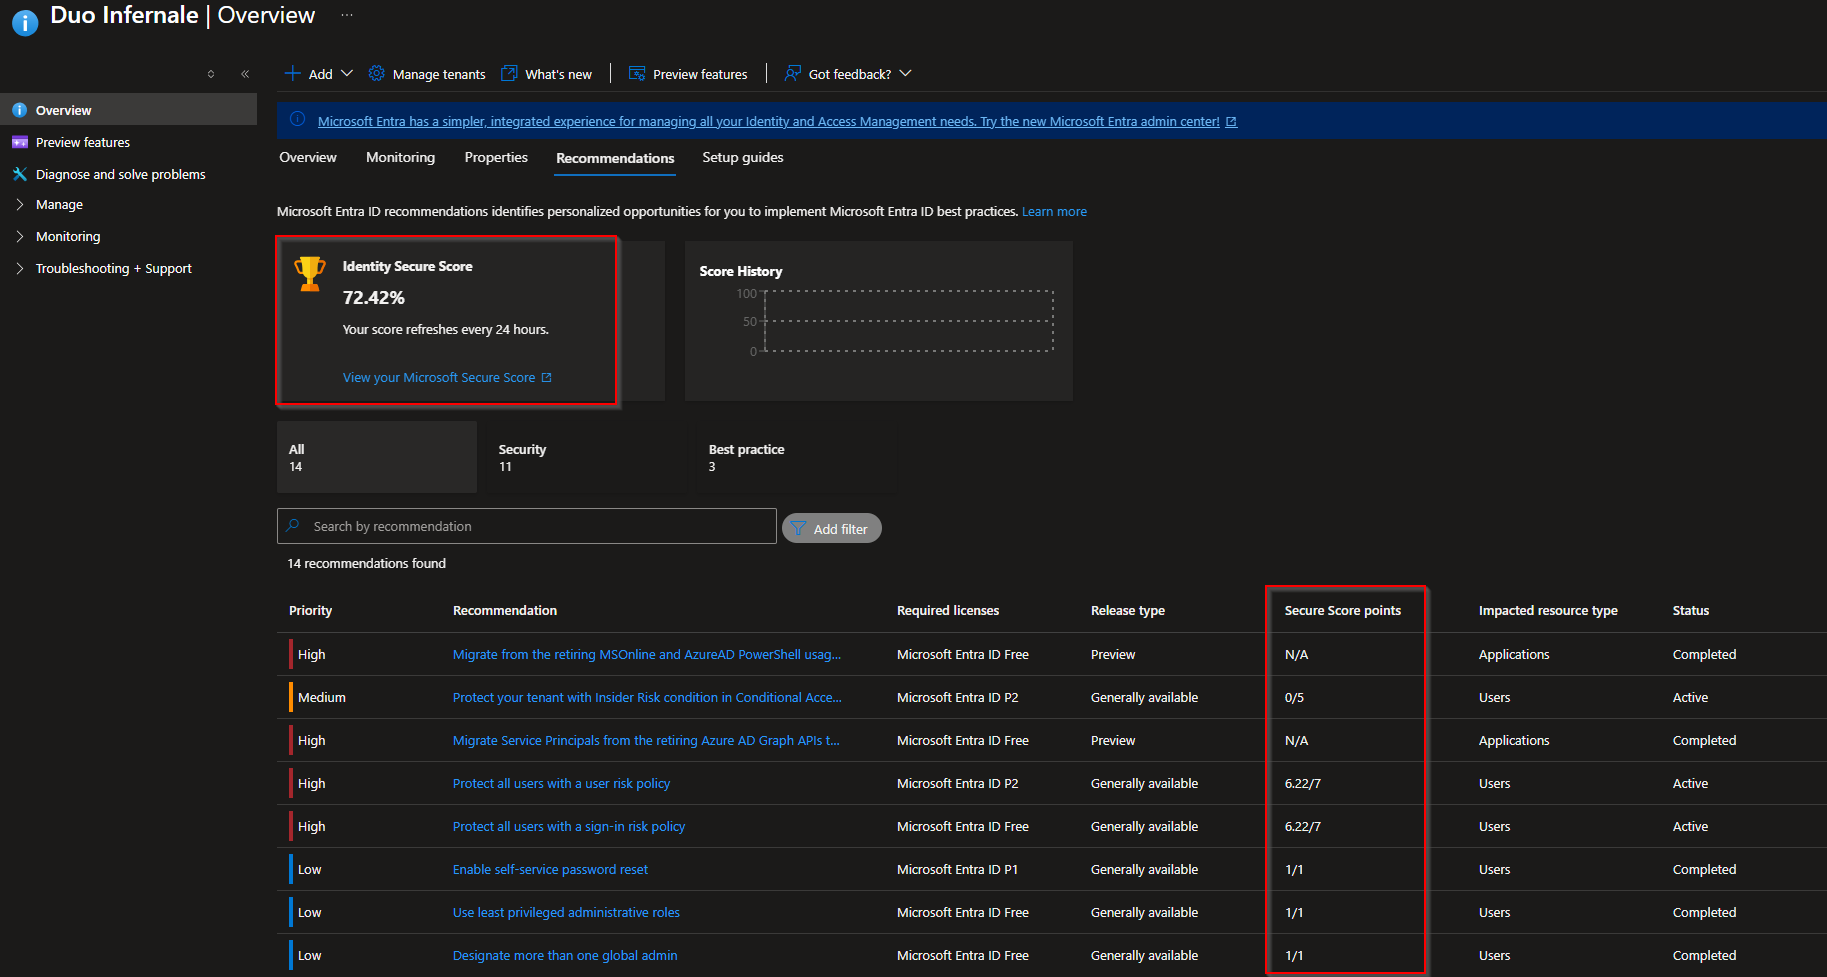
Task: Focus the Search by recommendation field
Action: click(x=527, y=526)
